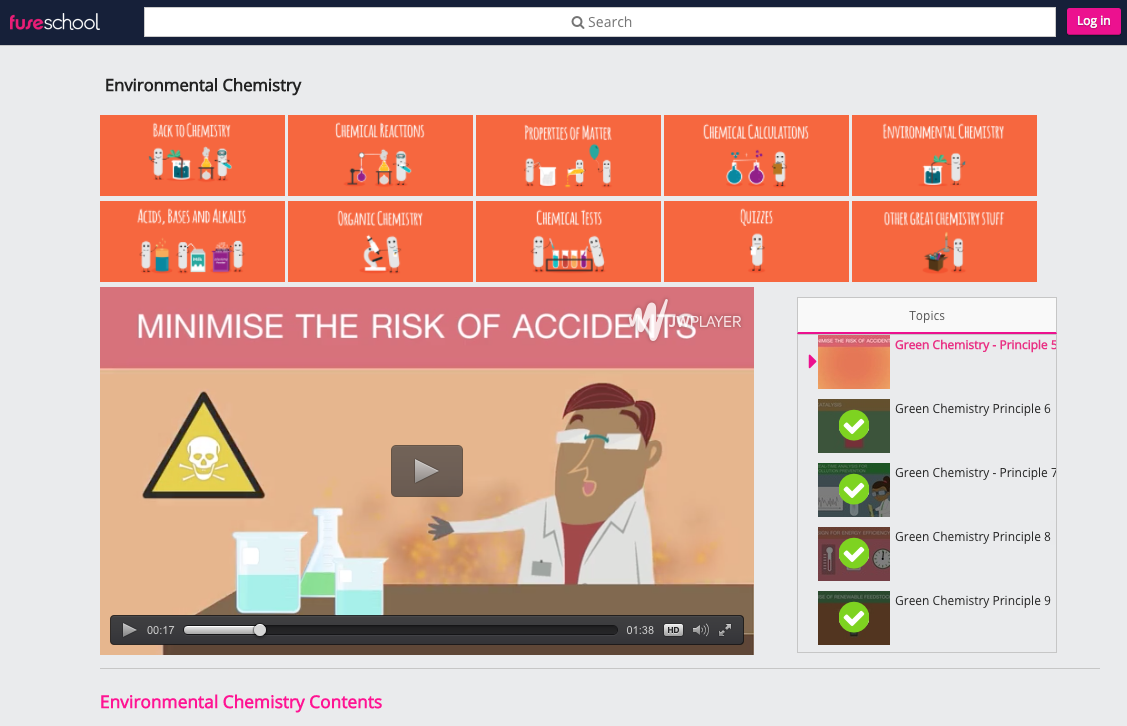This screenshot has width=1127, height=726.
Task: Open the Organic Chemistry tile
Action: coord(380,241)
